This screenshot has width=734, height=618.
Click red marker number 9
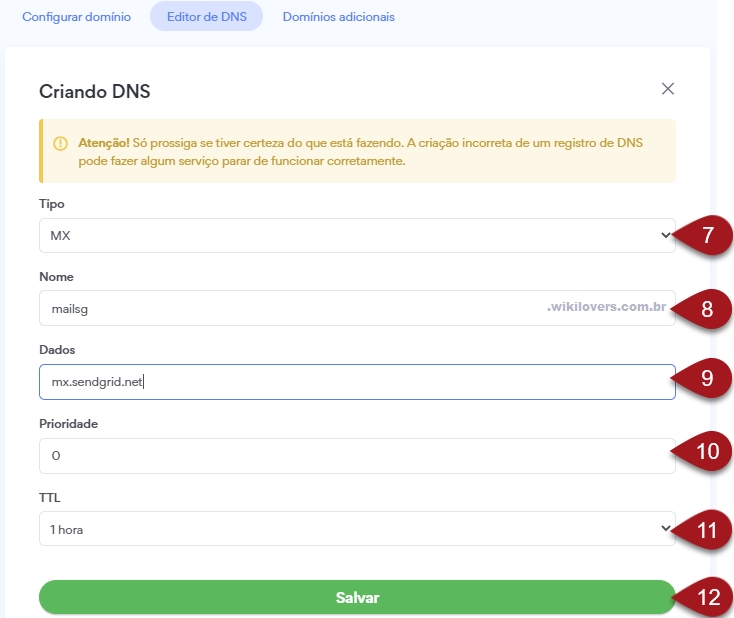[x=703, y=378]
